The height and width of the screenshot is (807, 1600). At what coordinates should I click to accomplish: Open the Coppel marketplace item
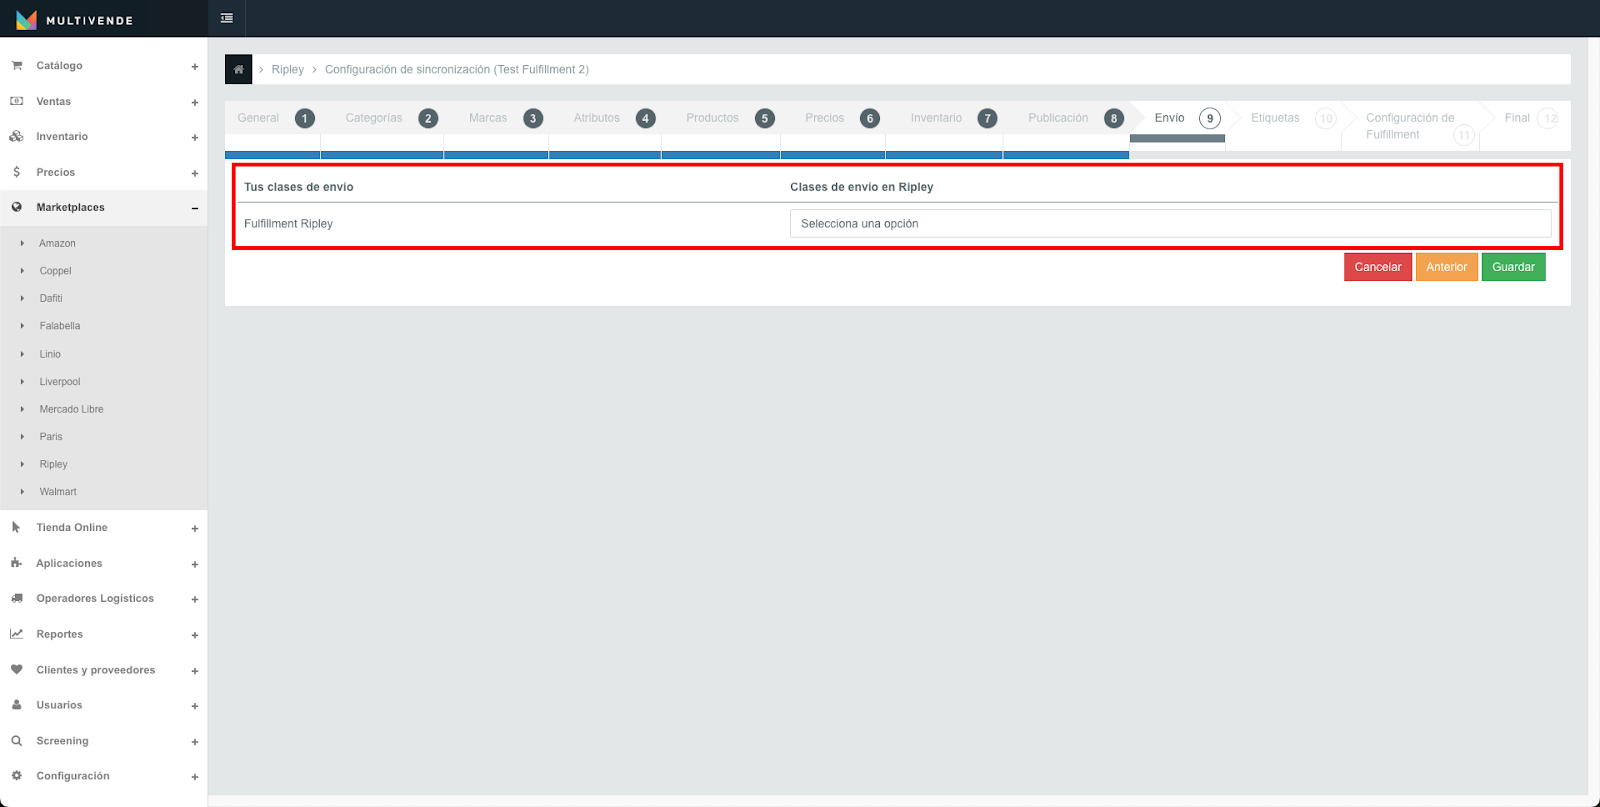(x=56, y=271)
